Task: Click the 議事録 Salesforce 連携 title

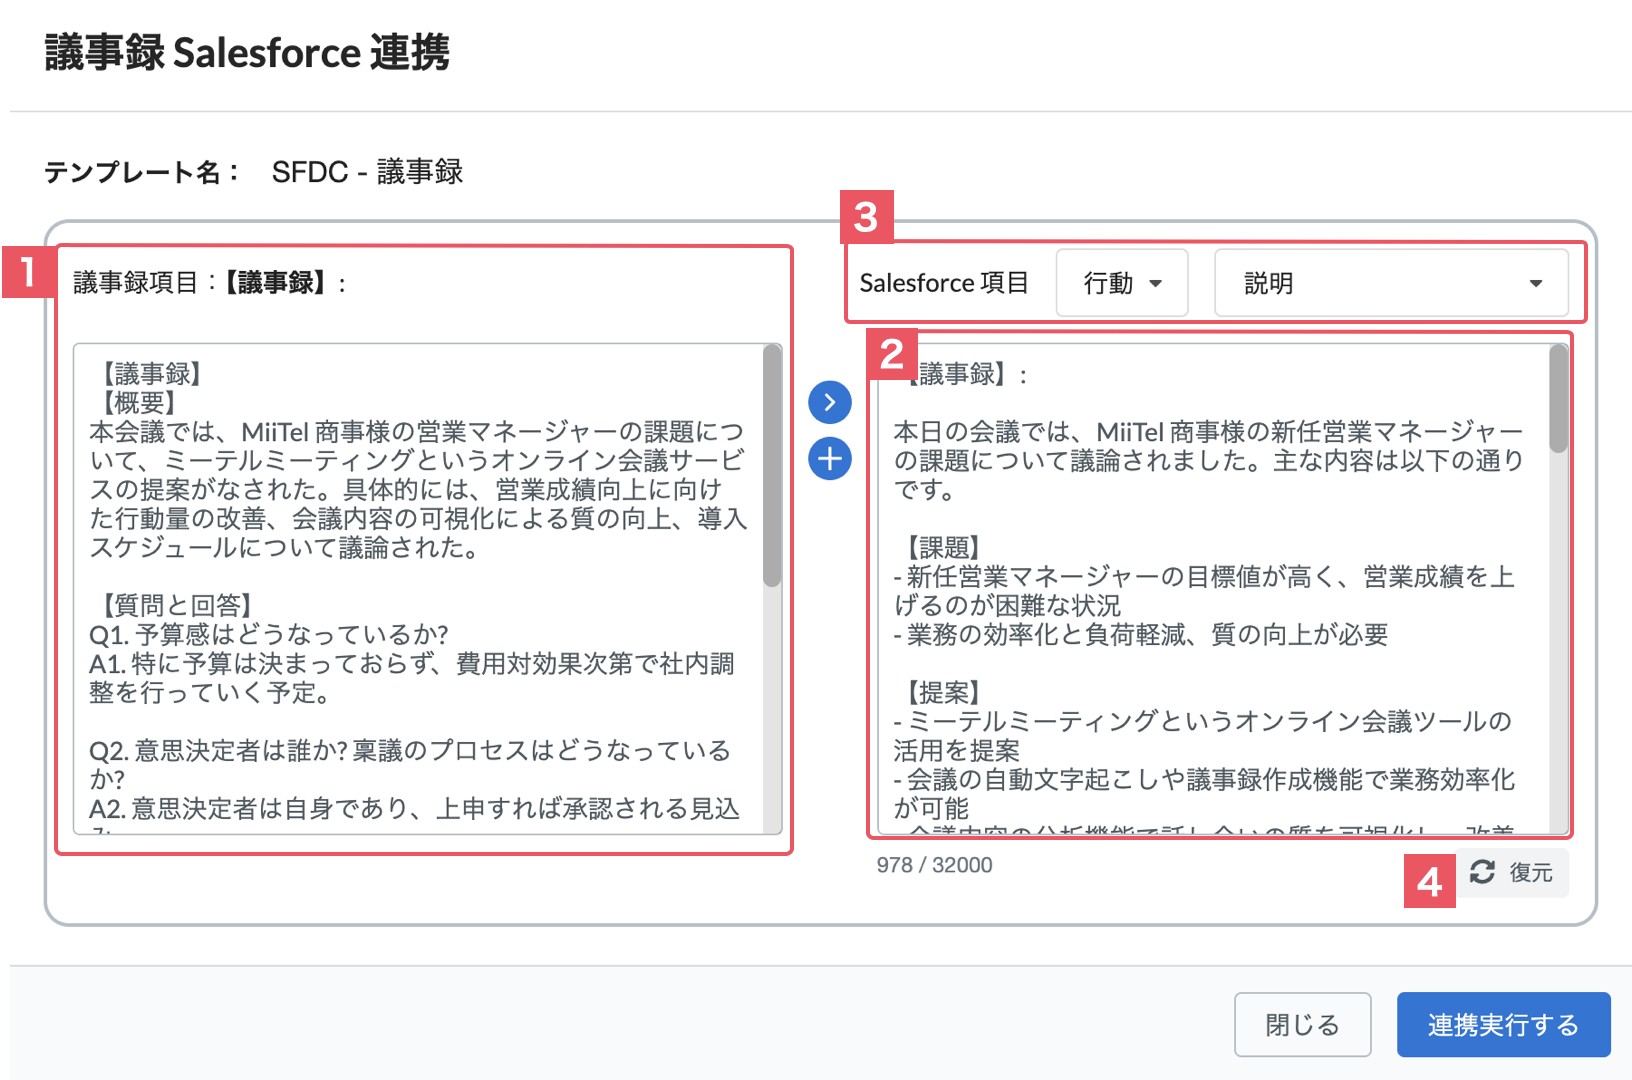Action: [x=247, y=52]
